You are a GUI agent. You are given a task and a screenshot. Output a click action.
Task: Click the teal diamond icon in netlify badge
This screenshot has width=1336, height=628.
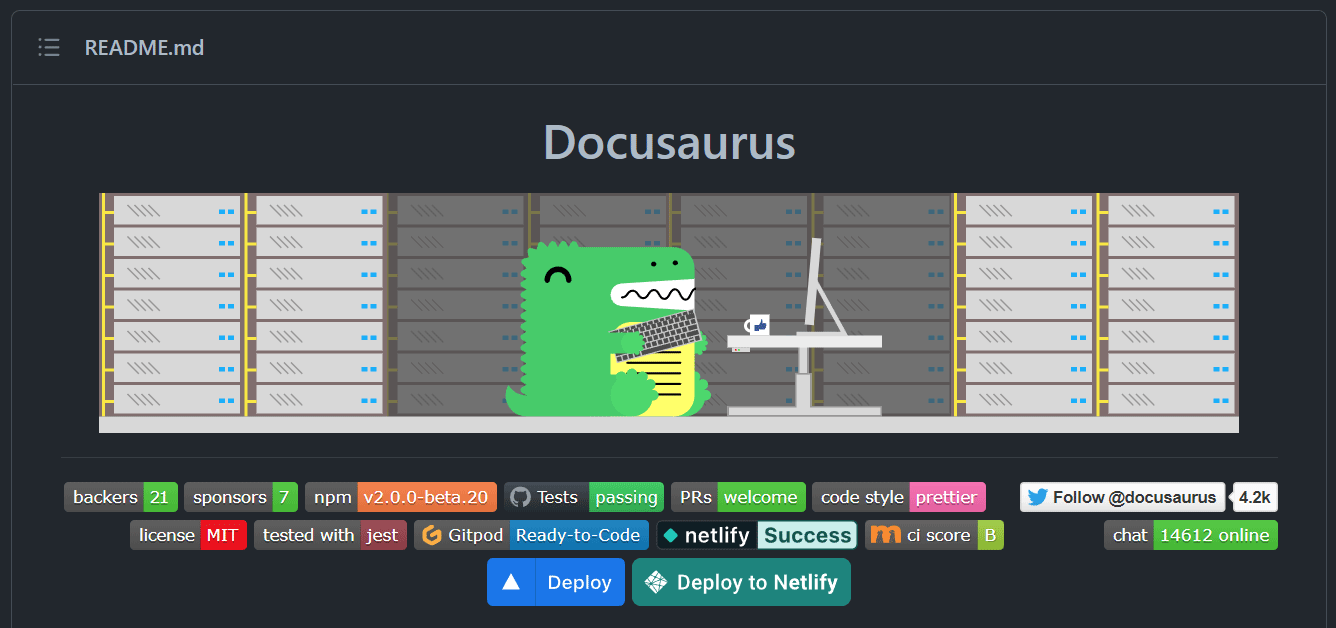670,535
